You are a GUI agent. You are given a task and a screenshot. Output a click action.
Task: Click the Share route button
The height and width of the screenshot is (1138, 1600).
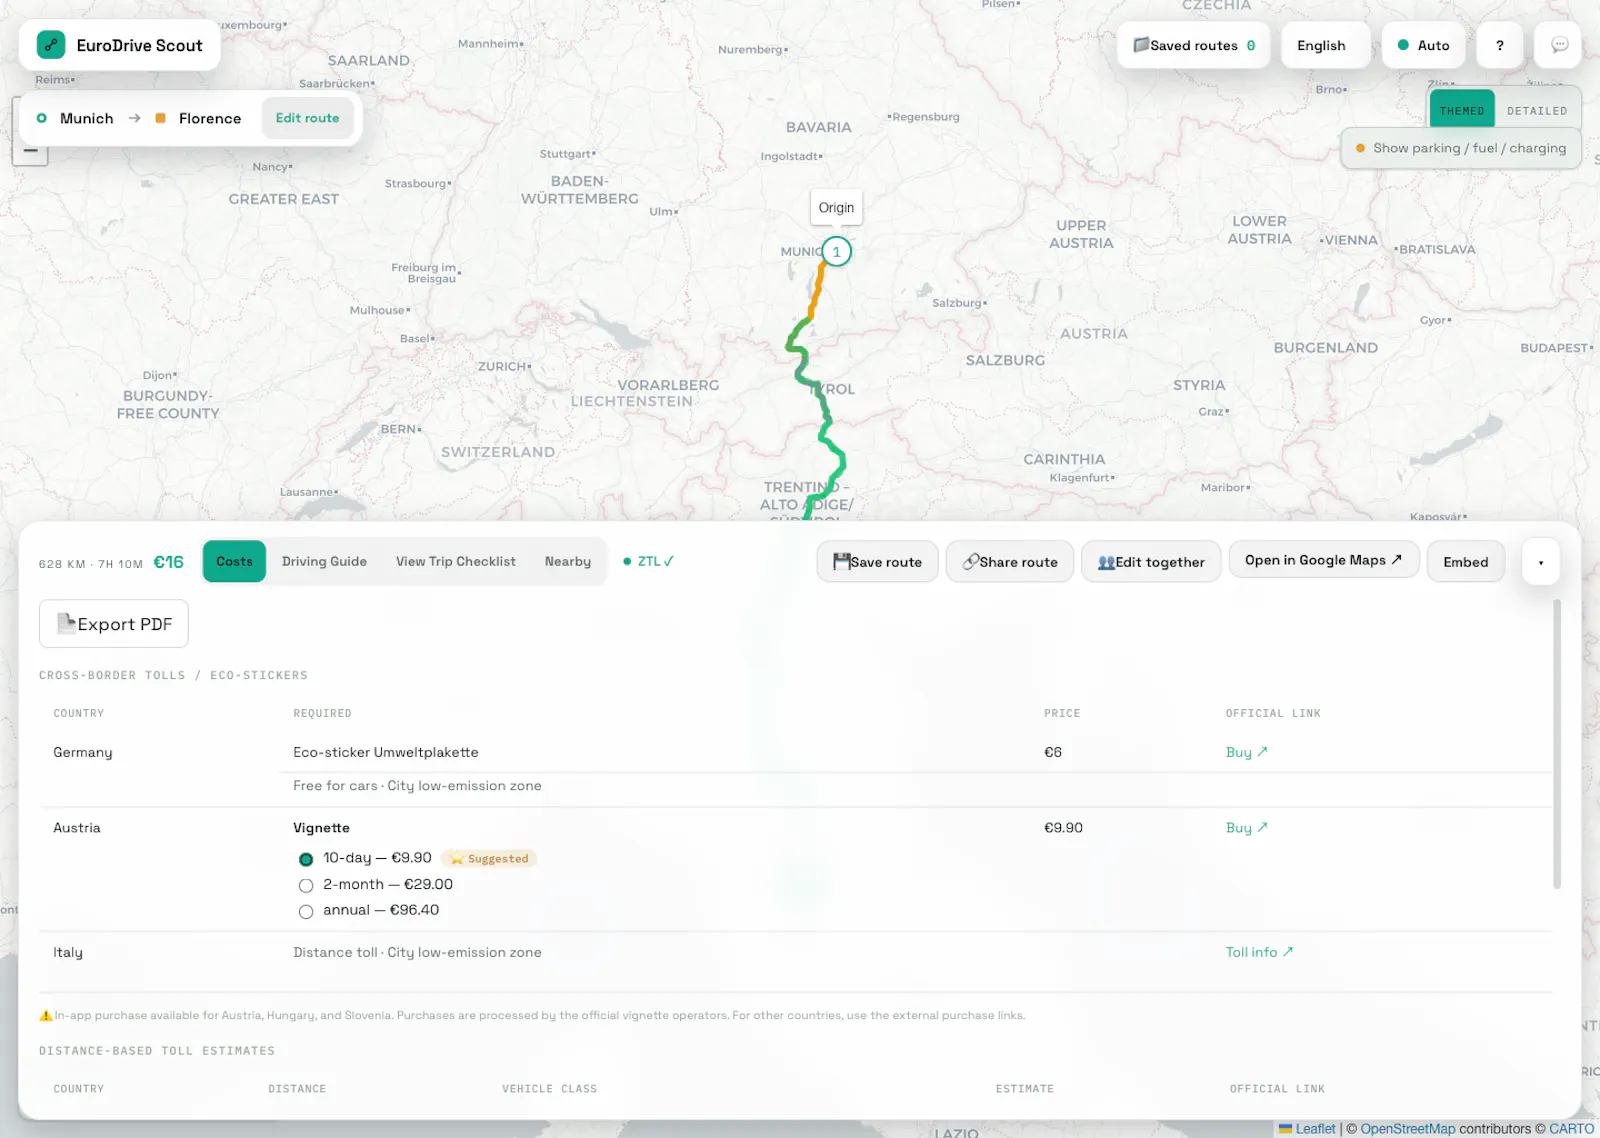(1010, 562)
